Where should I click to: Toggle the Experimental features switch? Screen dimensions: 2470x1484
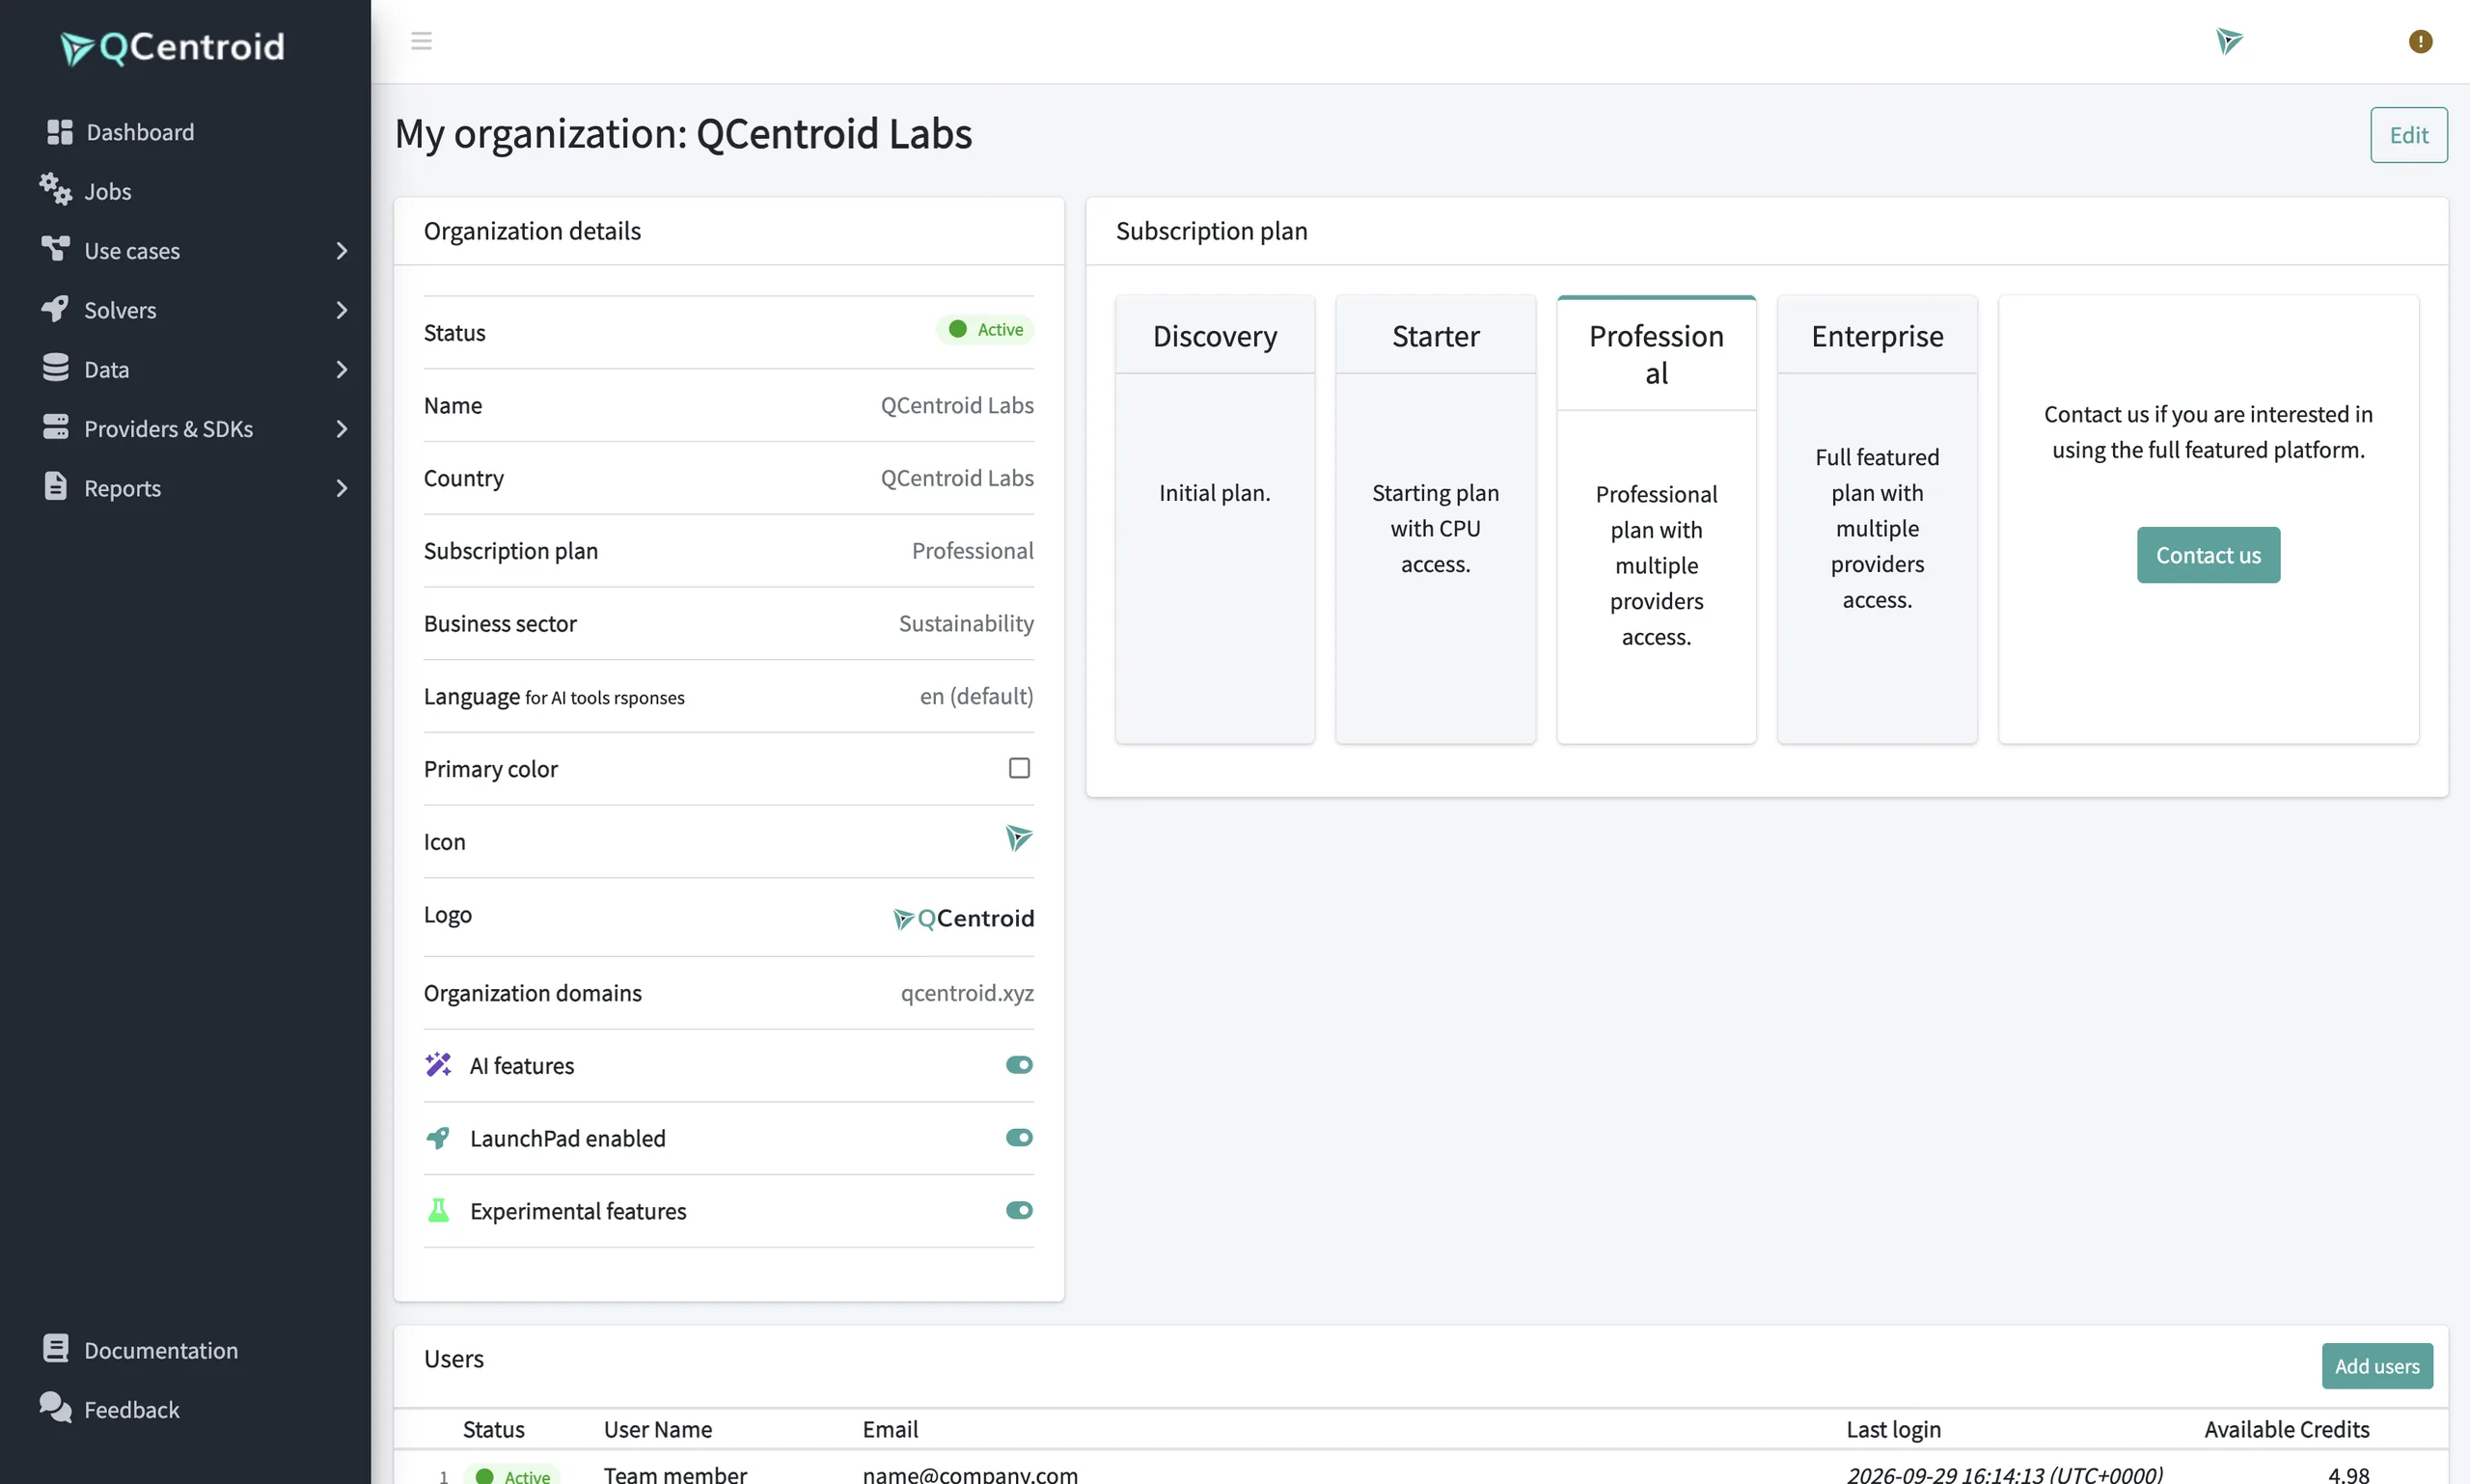tap(1019, 1211)
